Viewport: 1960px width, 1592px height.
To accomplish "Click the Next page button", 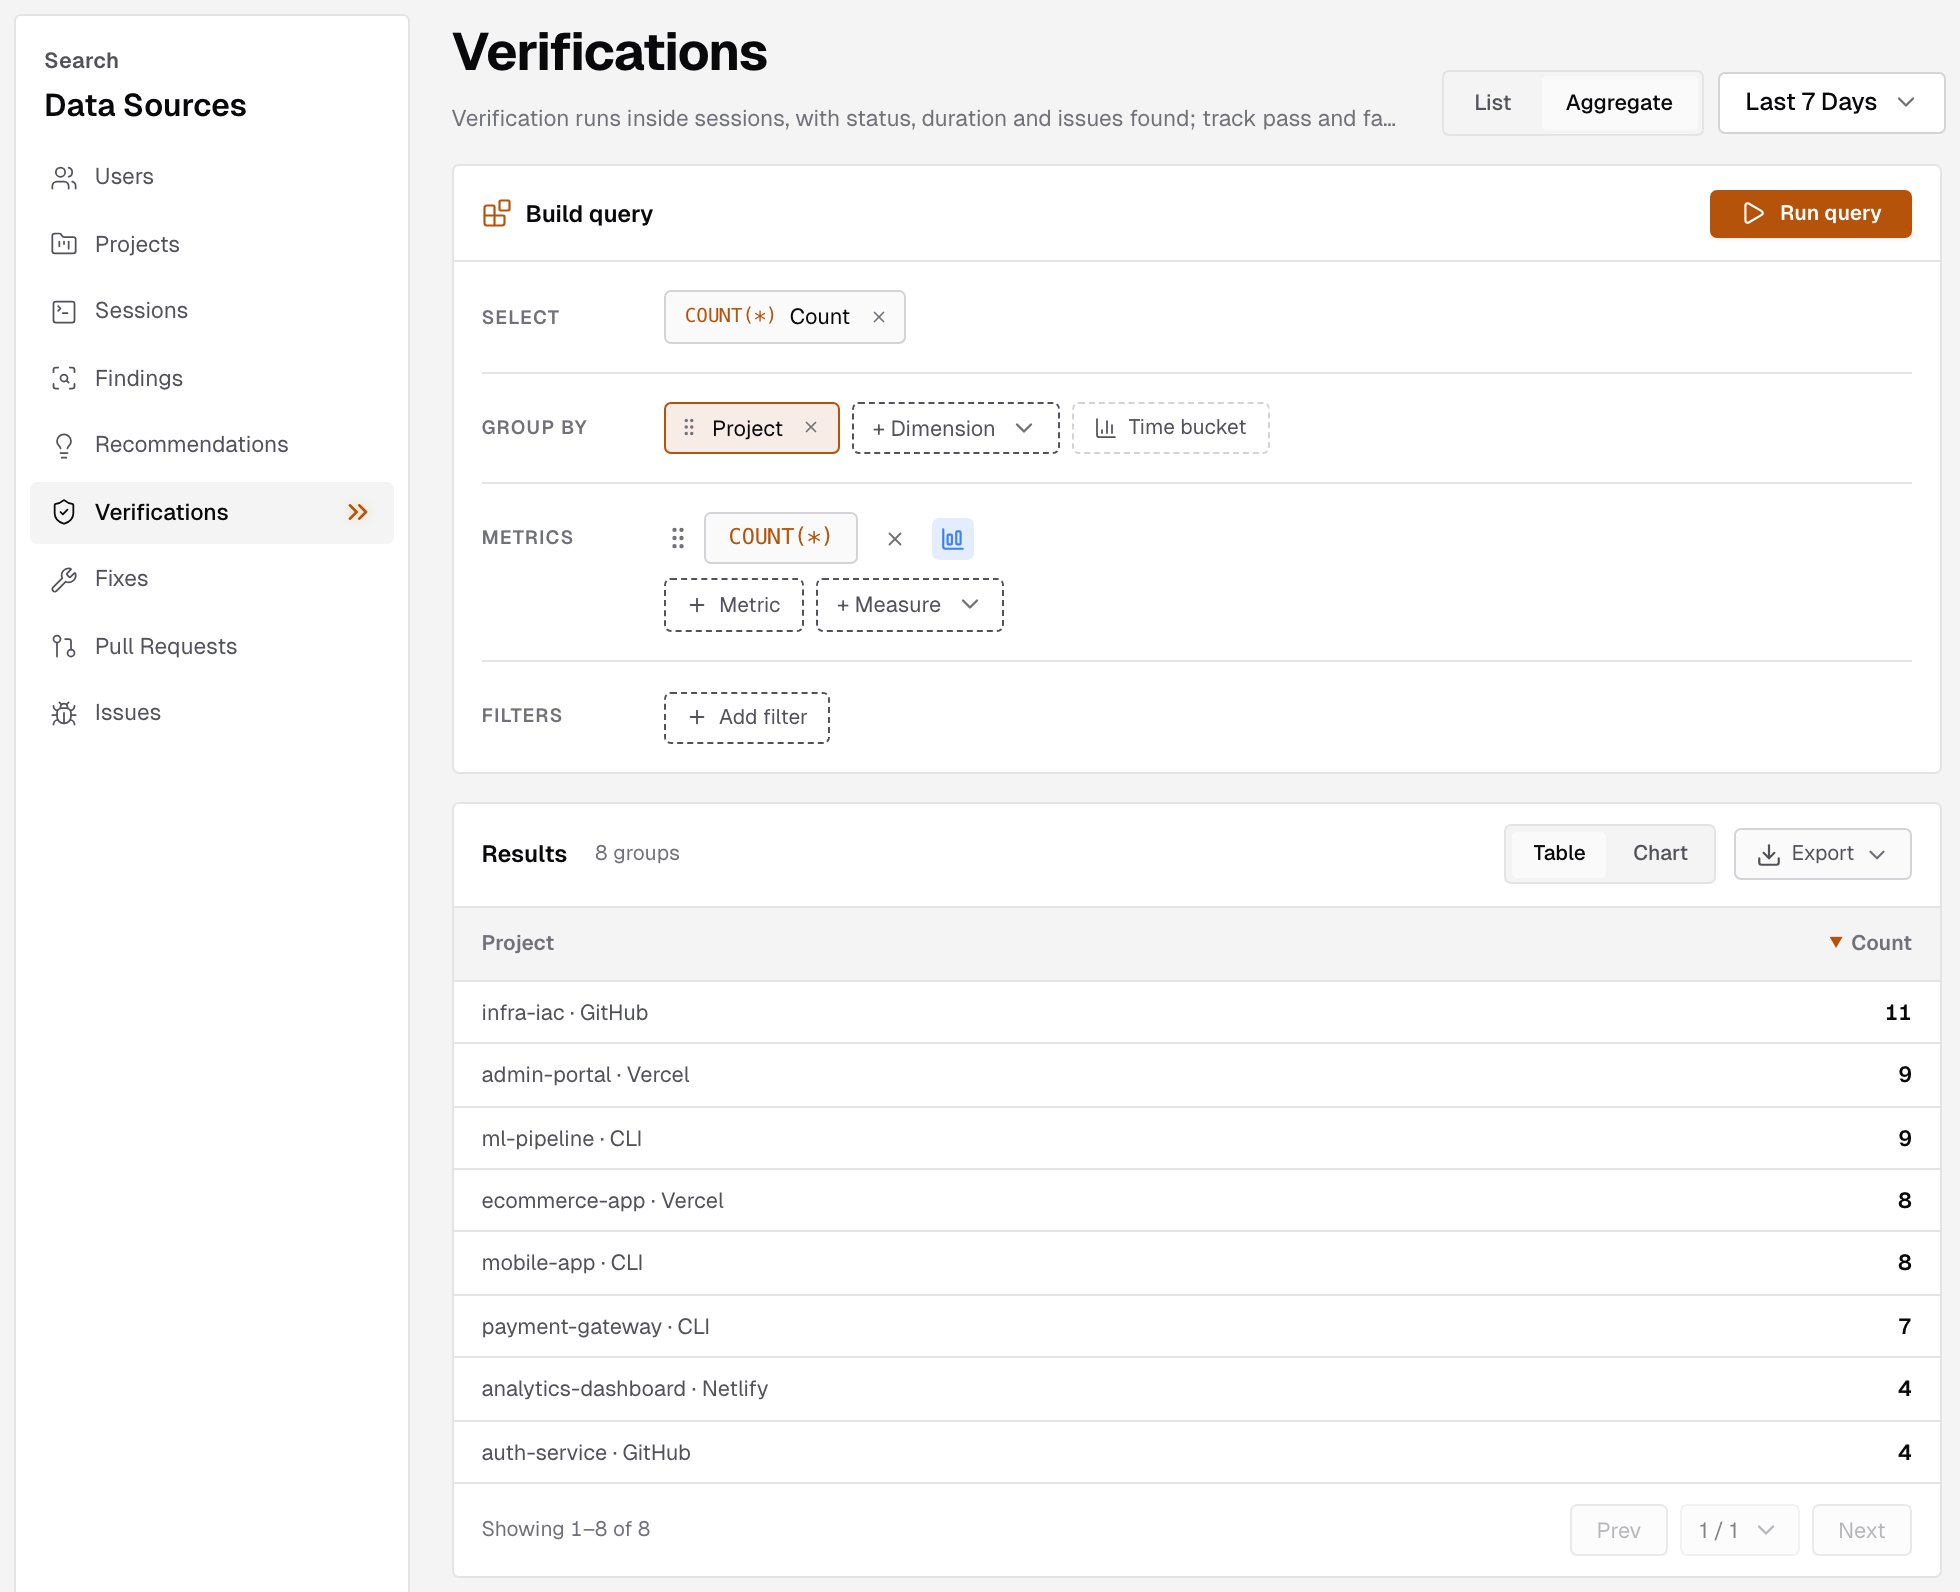I will click(1861, 1530).
